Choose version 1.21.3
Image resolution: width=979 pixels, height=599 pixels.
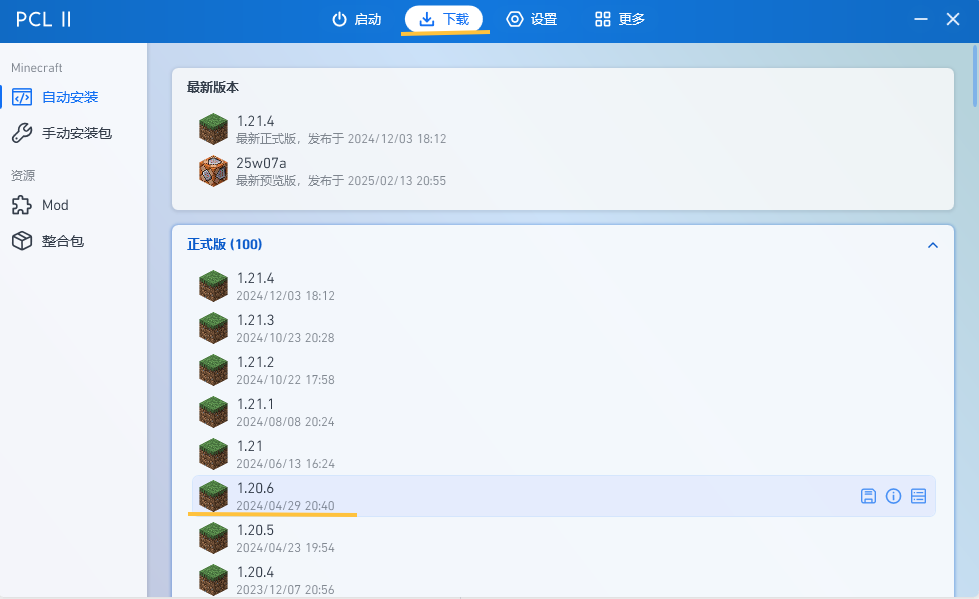[563, 328]
